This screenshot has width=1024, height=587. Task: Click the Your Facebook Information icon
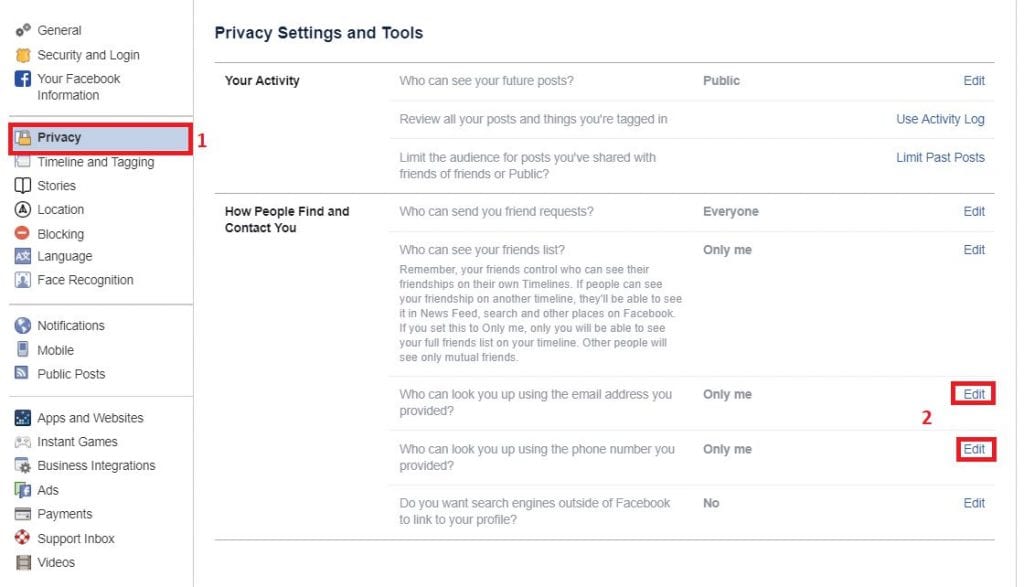tap(22, 79)
